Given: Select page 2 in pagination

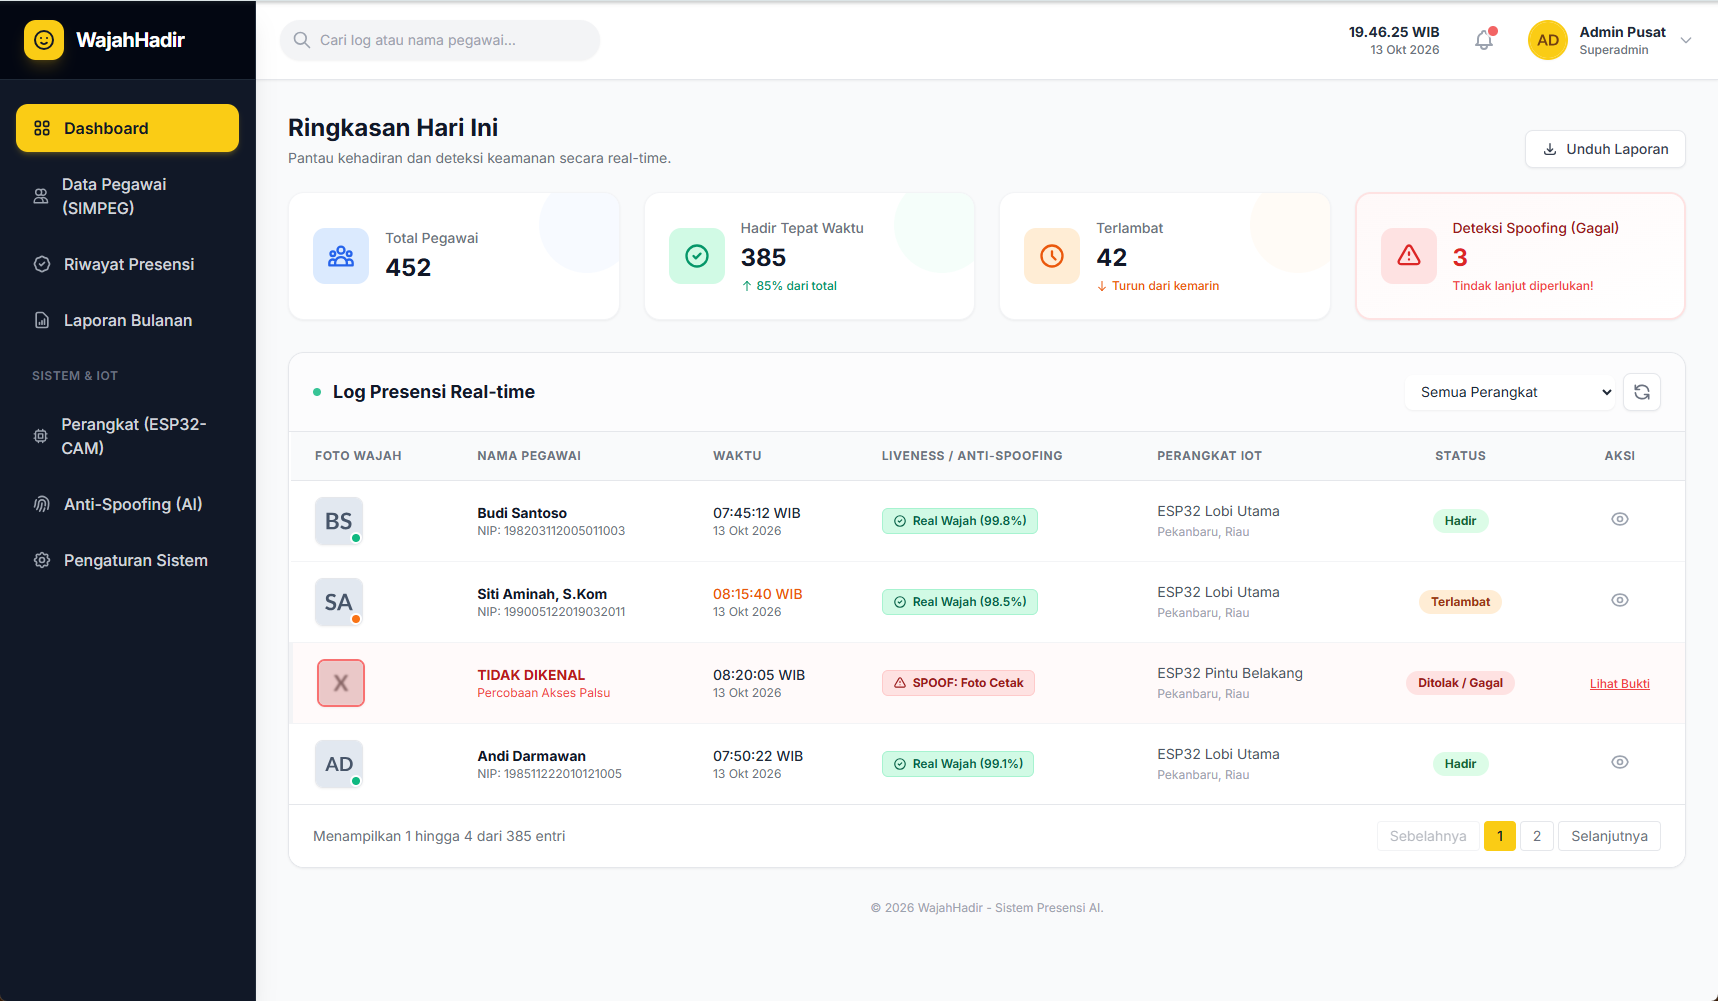Looking at the screenshot, I should (x=1537, y=836).
